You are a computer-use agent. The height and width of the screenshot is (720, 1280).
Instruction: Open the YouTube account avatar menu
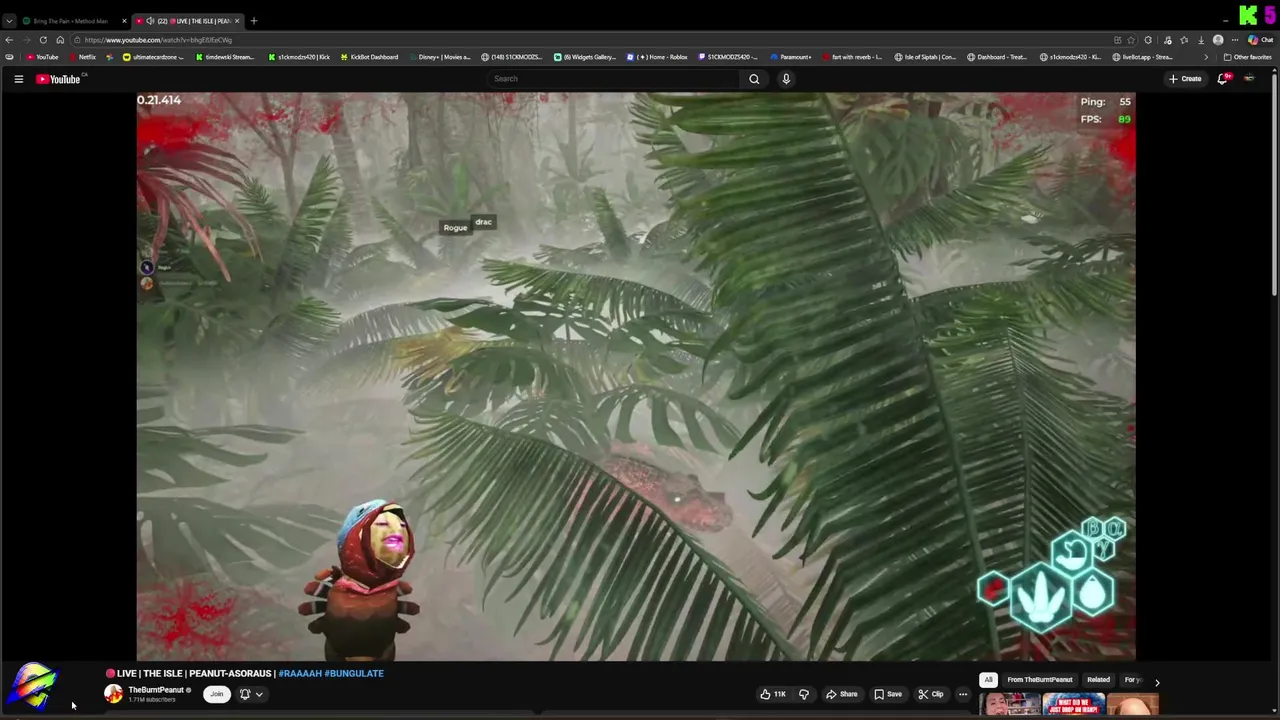coord(1249,79)
